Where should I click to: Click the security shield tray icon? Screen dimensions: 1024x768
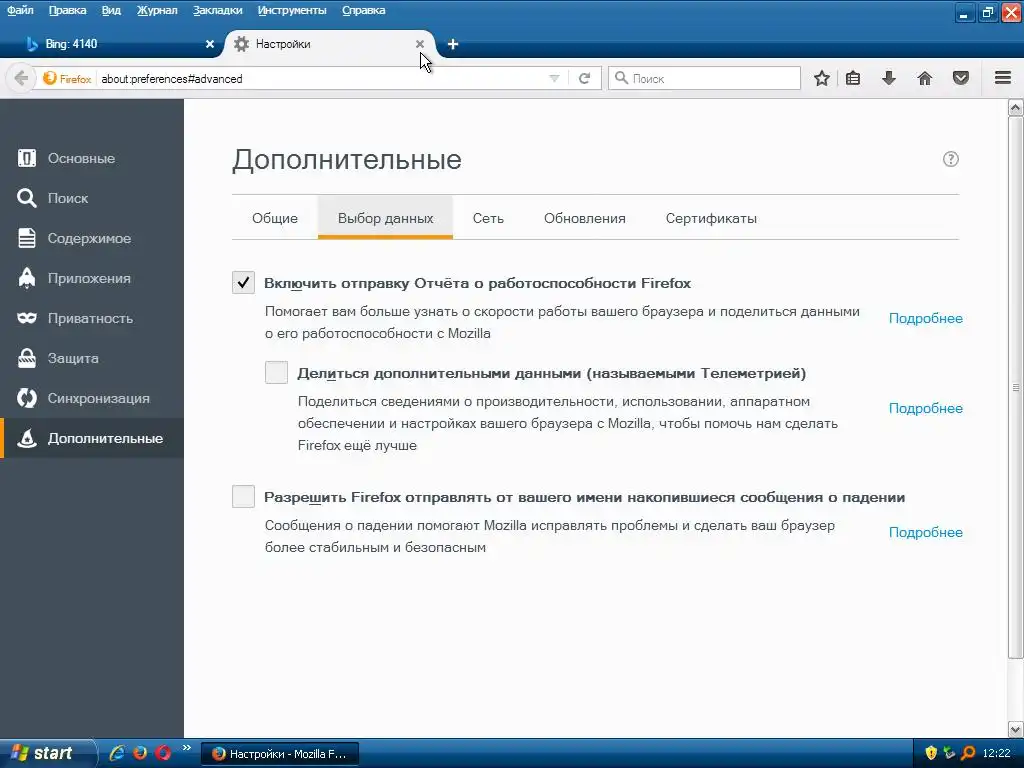click(x=931, y=753)
